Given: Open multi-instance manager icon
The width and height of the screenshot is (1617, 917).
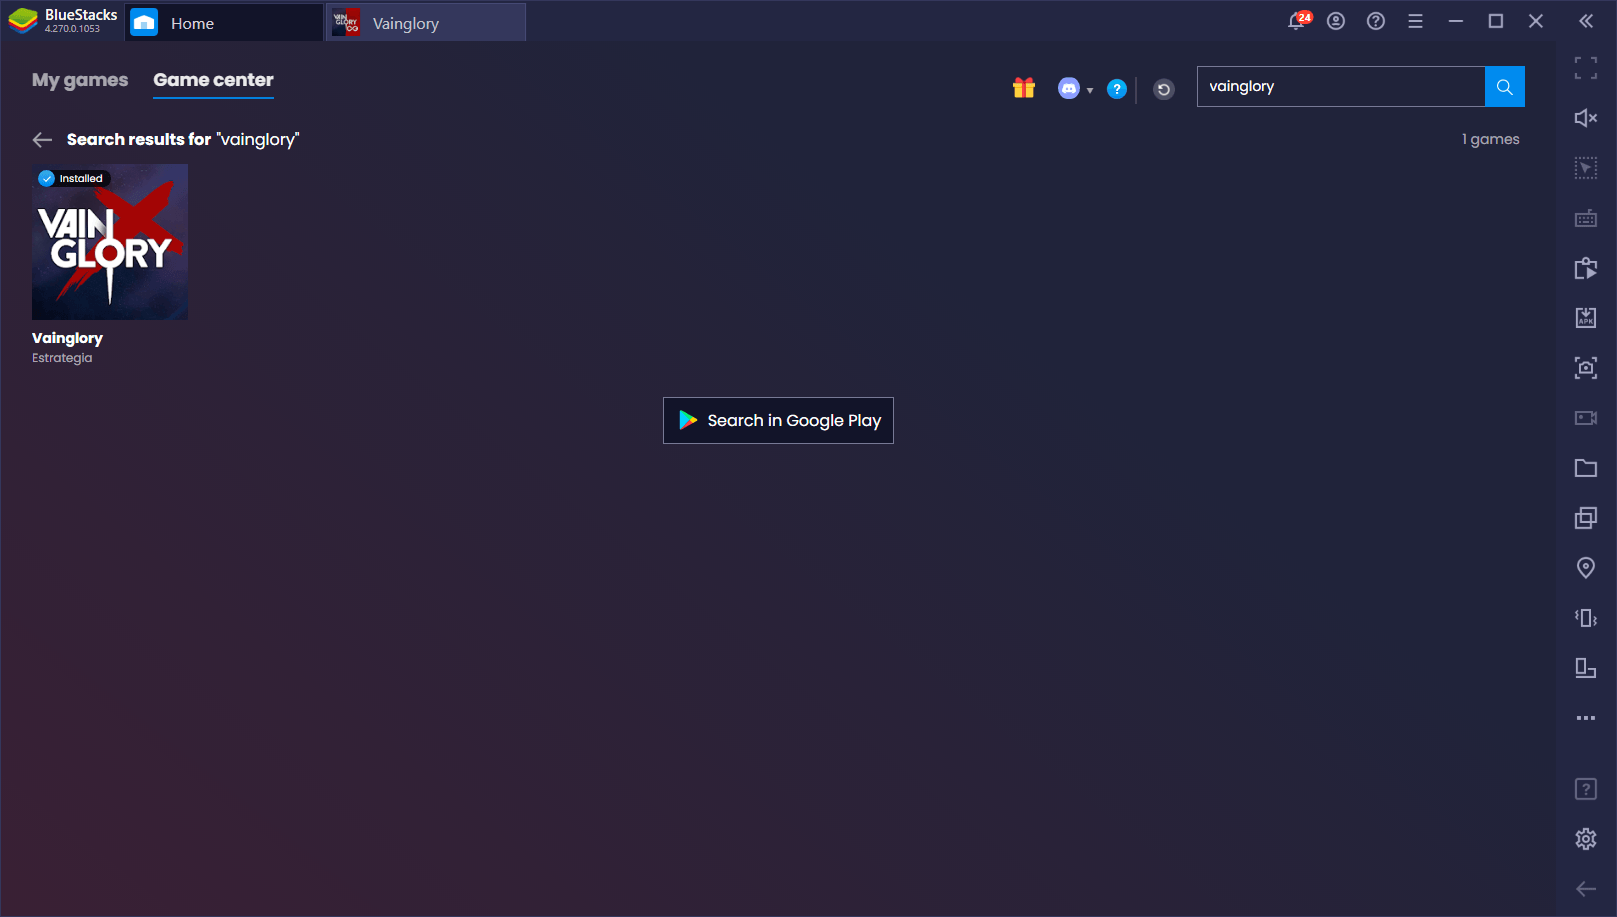Looking at the screenshot, I should pos(1586,518).
